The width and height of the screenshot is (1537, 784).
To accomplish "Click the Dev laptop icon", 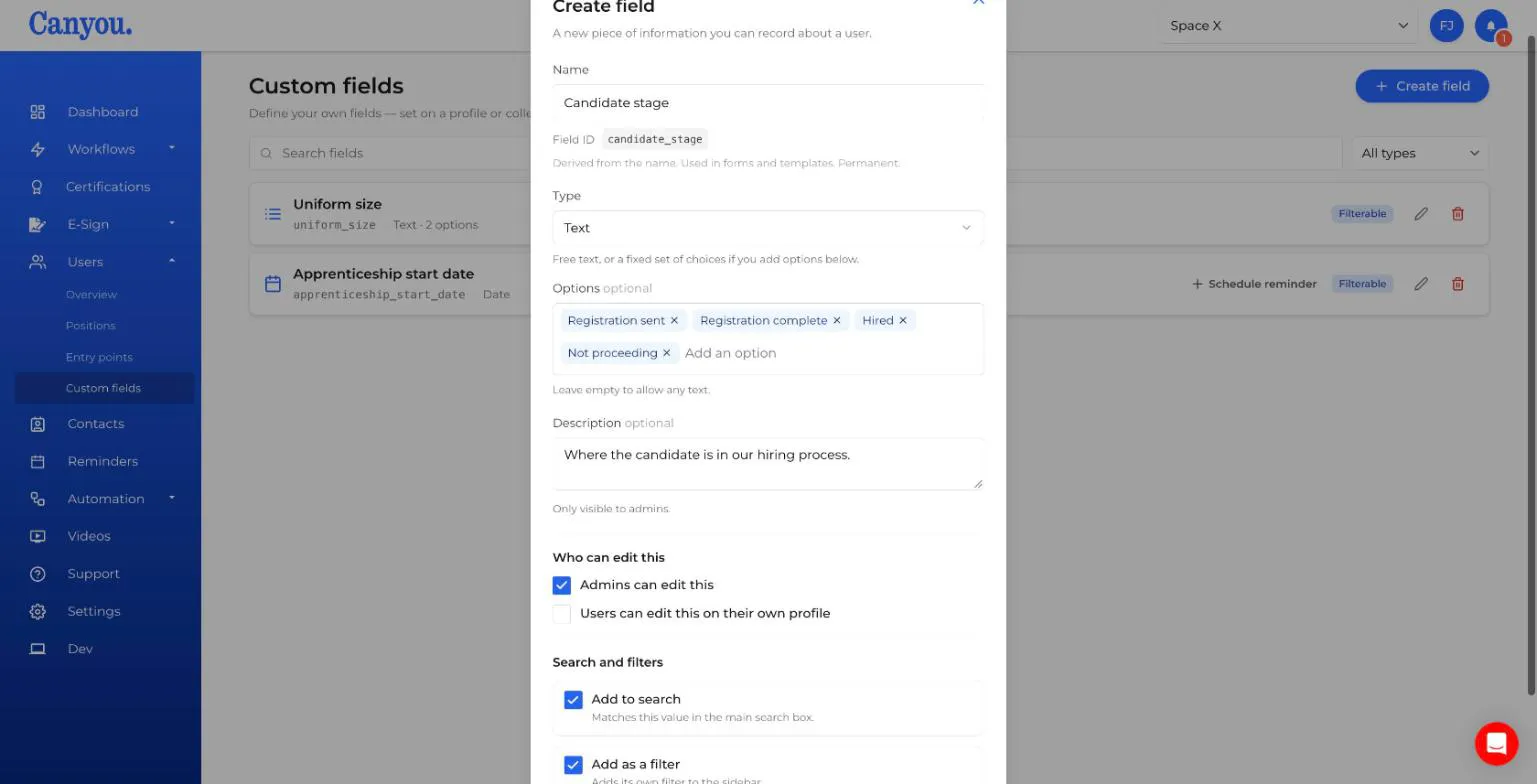I will pyautogui.click(x=38, y=649).
